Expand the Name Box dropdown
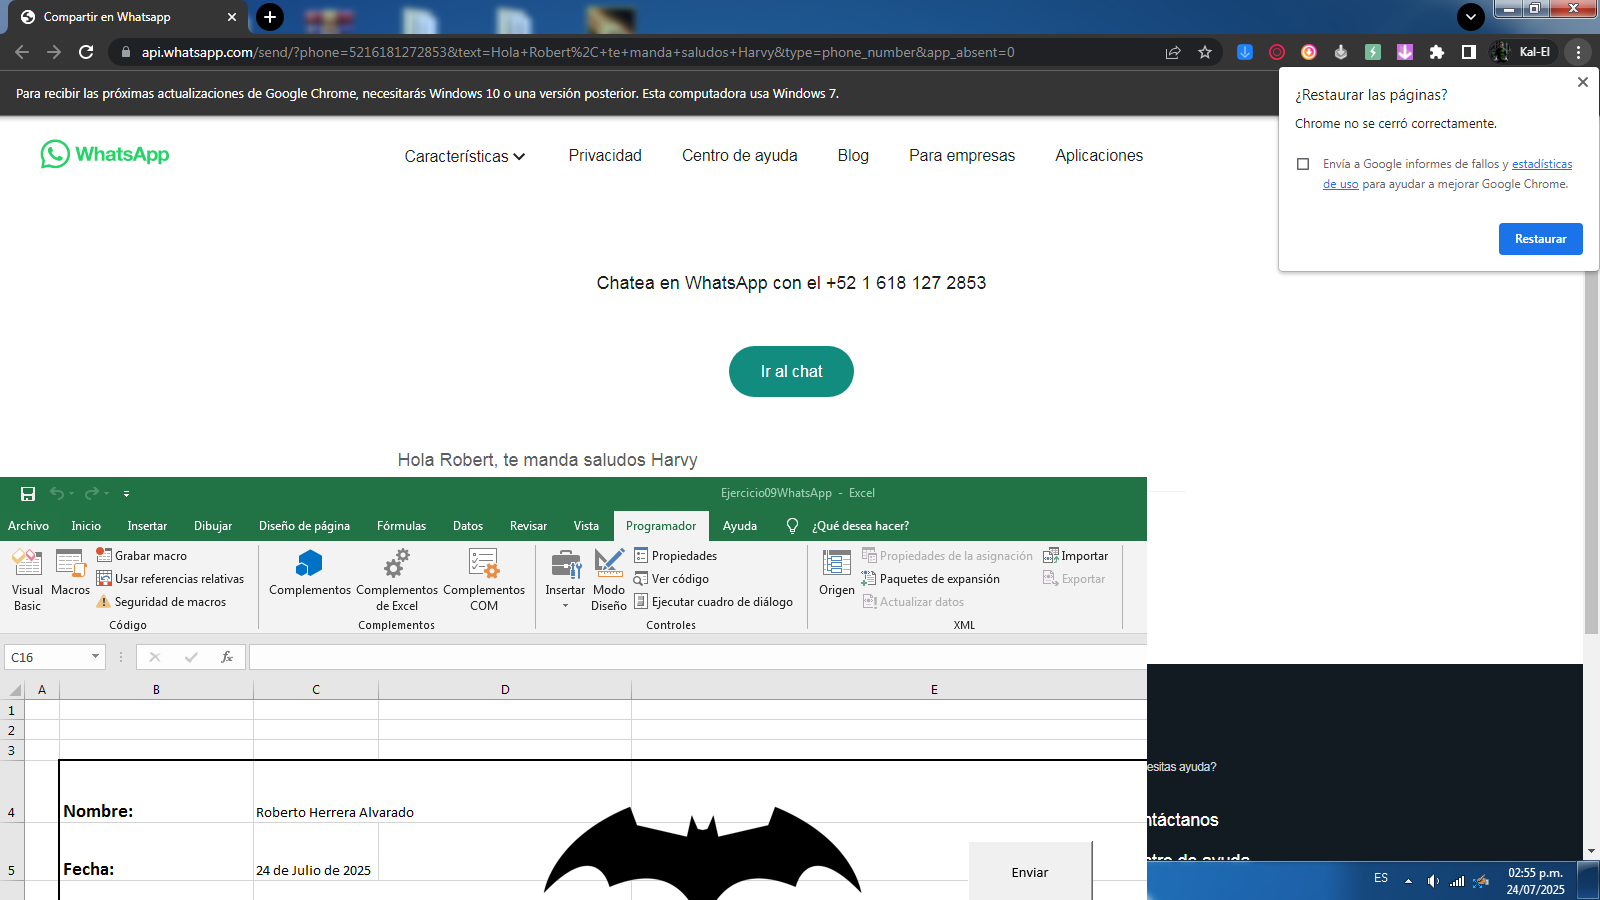 (96, 657)
